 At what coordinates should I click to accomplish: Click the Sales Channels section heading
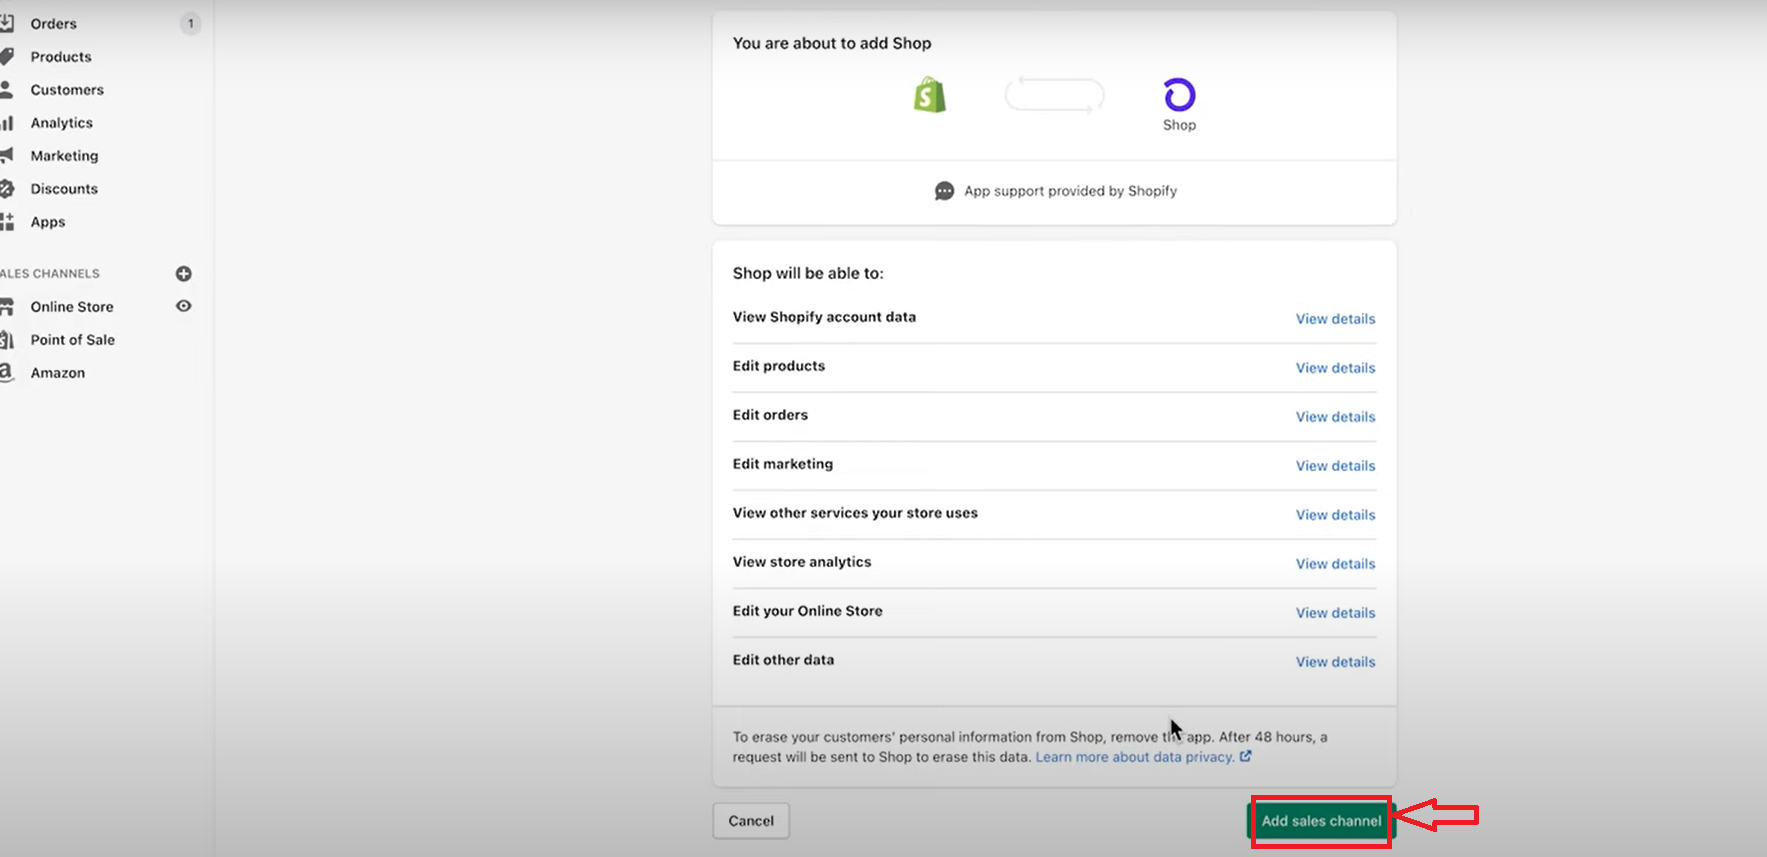50,273
